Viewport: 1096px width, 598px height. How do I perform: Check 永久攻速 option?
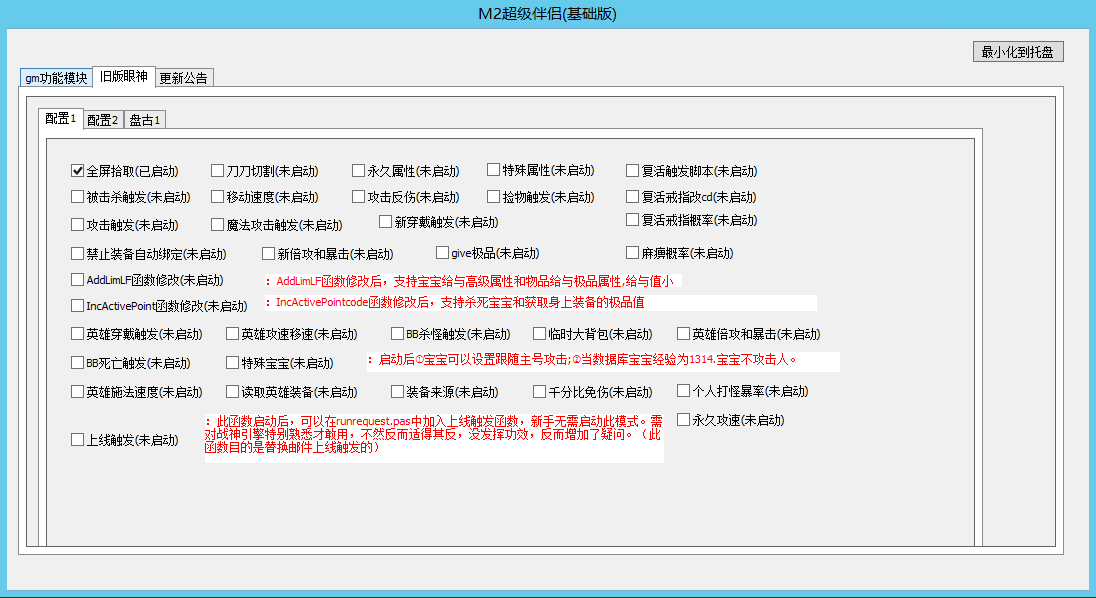(x=684, y=420)
